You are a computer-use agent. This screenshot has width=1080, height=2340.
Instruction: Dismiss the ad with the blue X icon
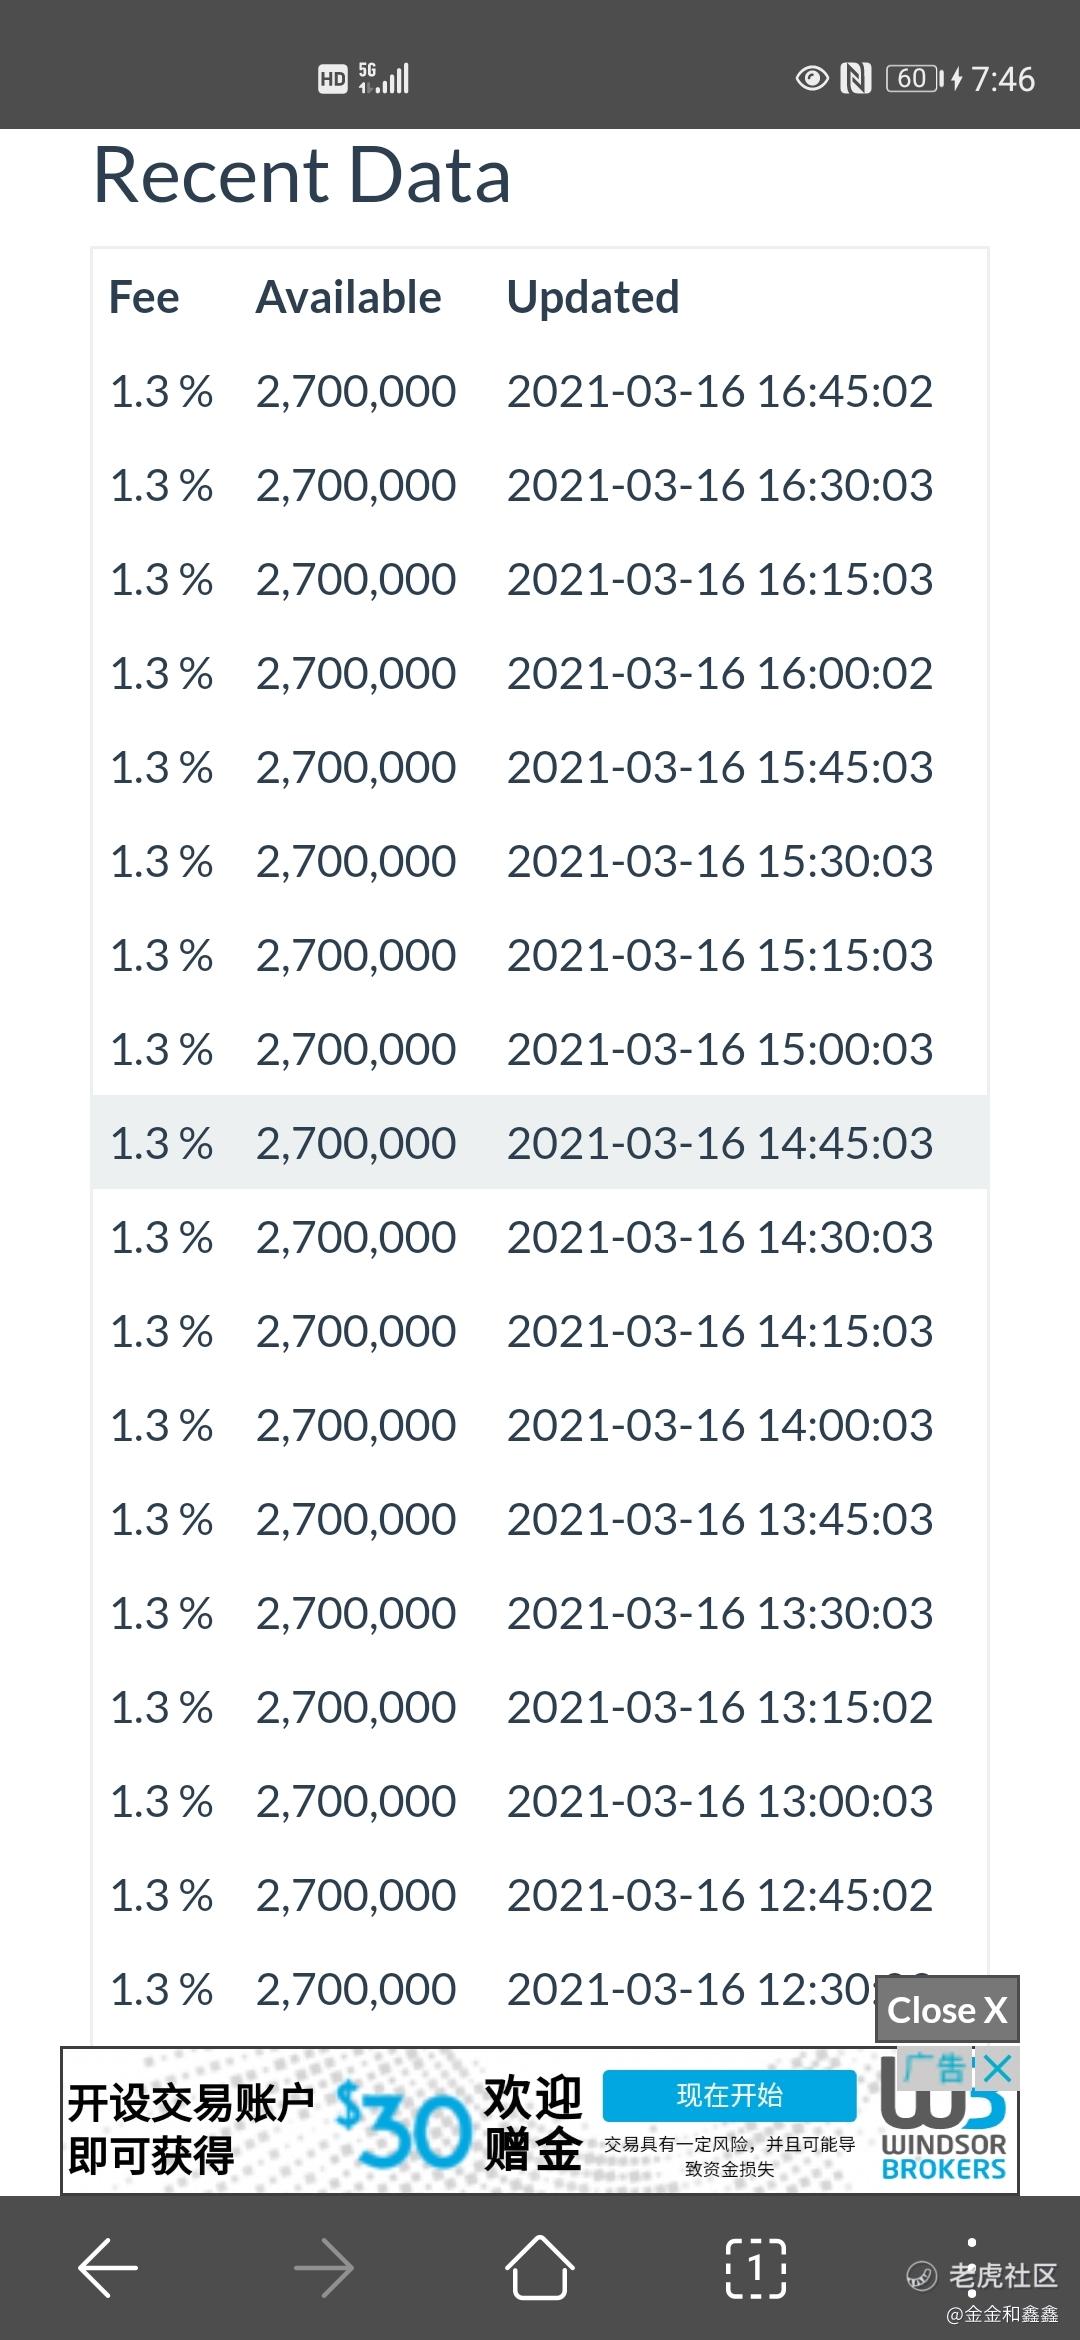coord(997,2069)
